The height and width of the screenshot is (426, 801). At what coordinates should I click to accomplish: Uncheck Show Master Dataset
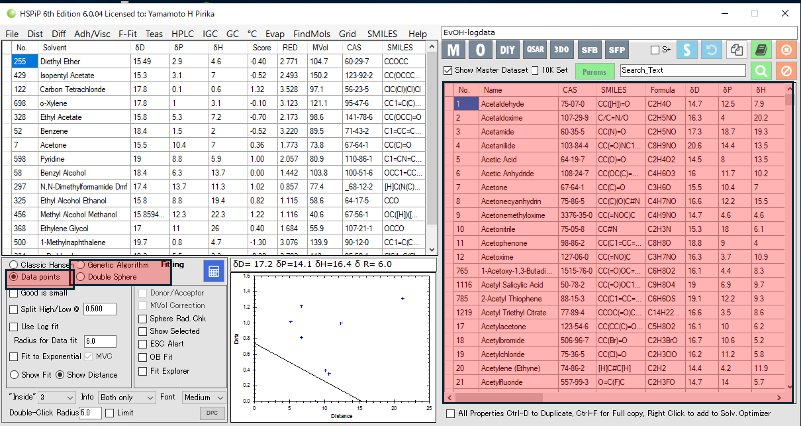(x=448, y=71)
